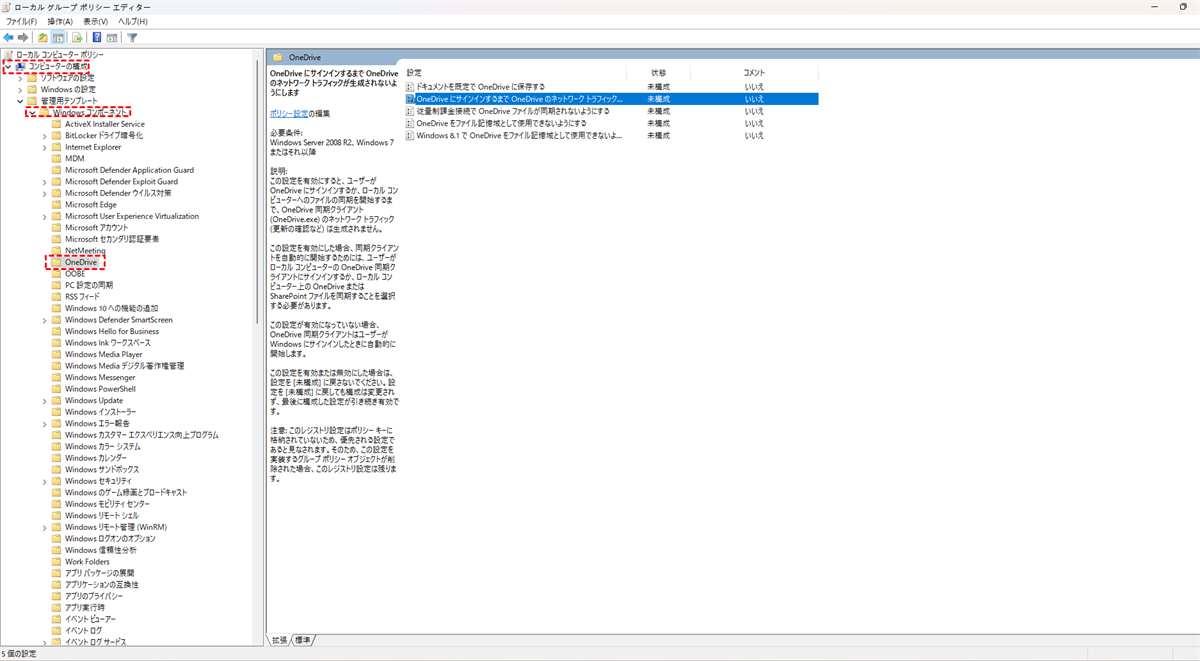1200x661 pixels.
Task: Sort by the コメント column header
Action: click(754, 73)
